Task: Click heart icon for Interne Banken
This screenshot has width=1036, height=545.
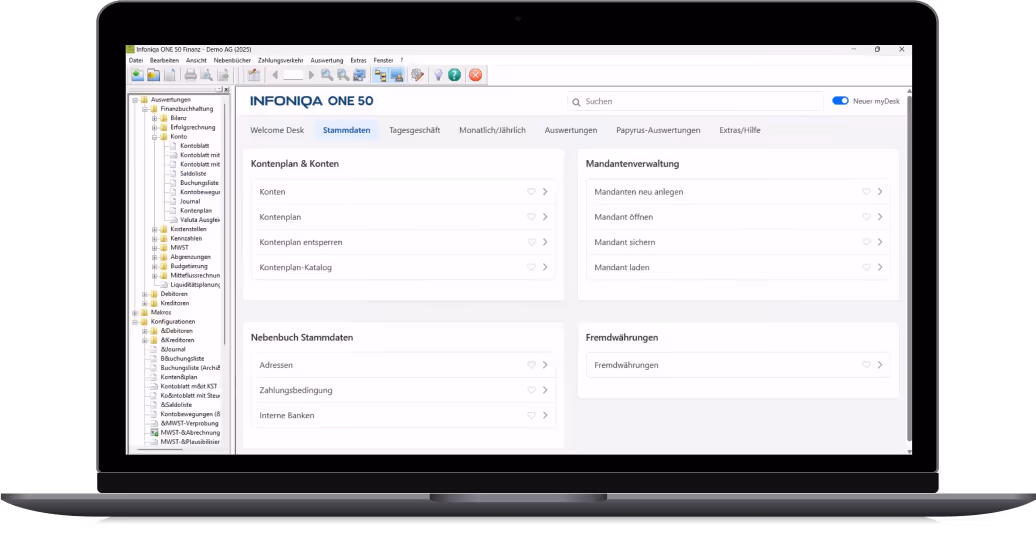Action: [x=531, y=416]
